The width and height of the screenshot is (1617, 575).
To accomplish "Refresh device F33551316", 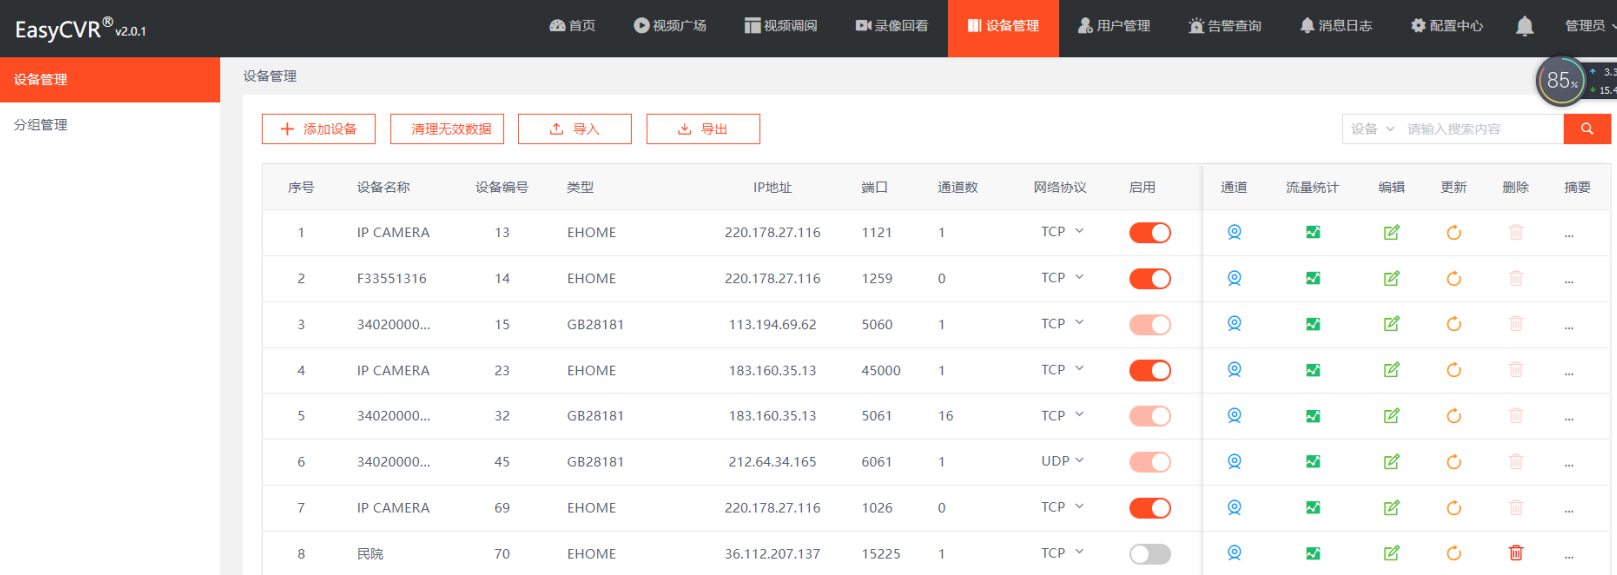I will click(1454, 278).
